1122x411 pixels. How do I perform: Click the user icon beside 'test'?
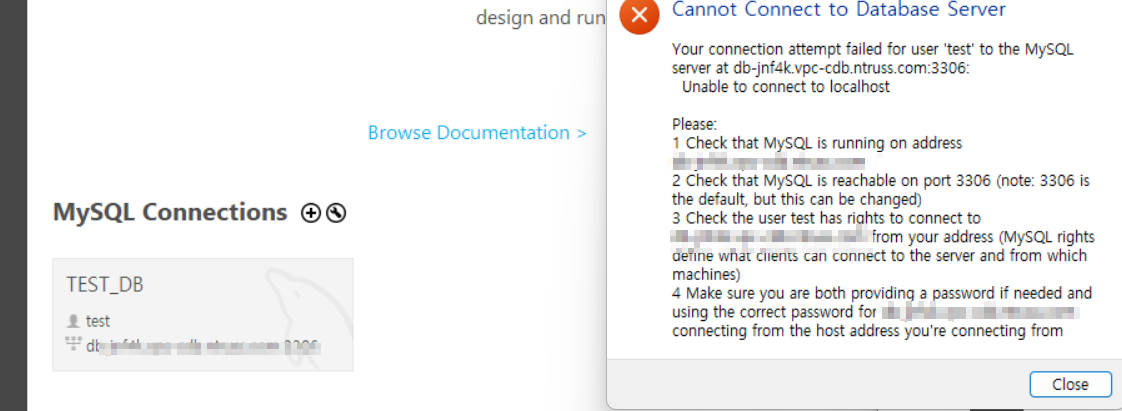[x=73, y=321]
